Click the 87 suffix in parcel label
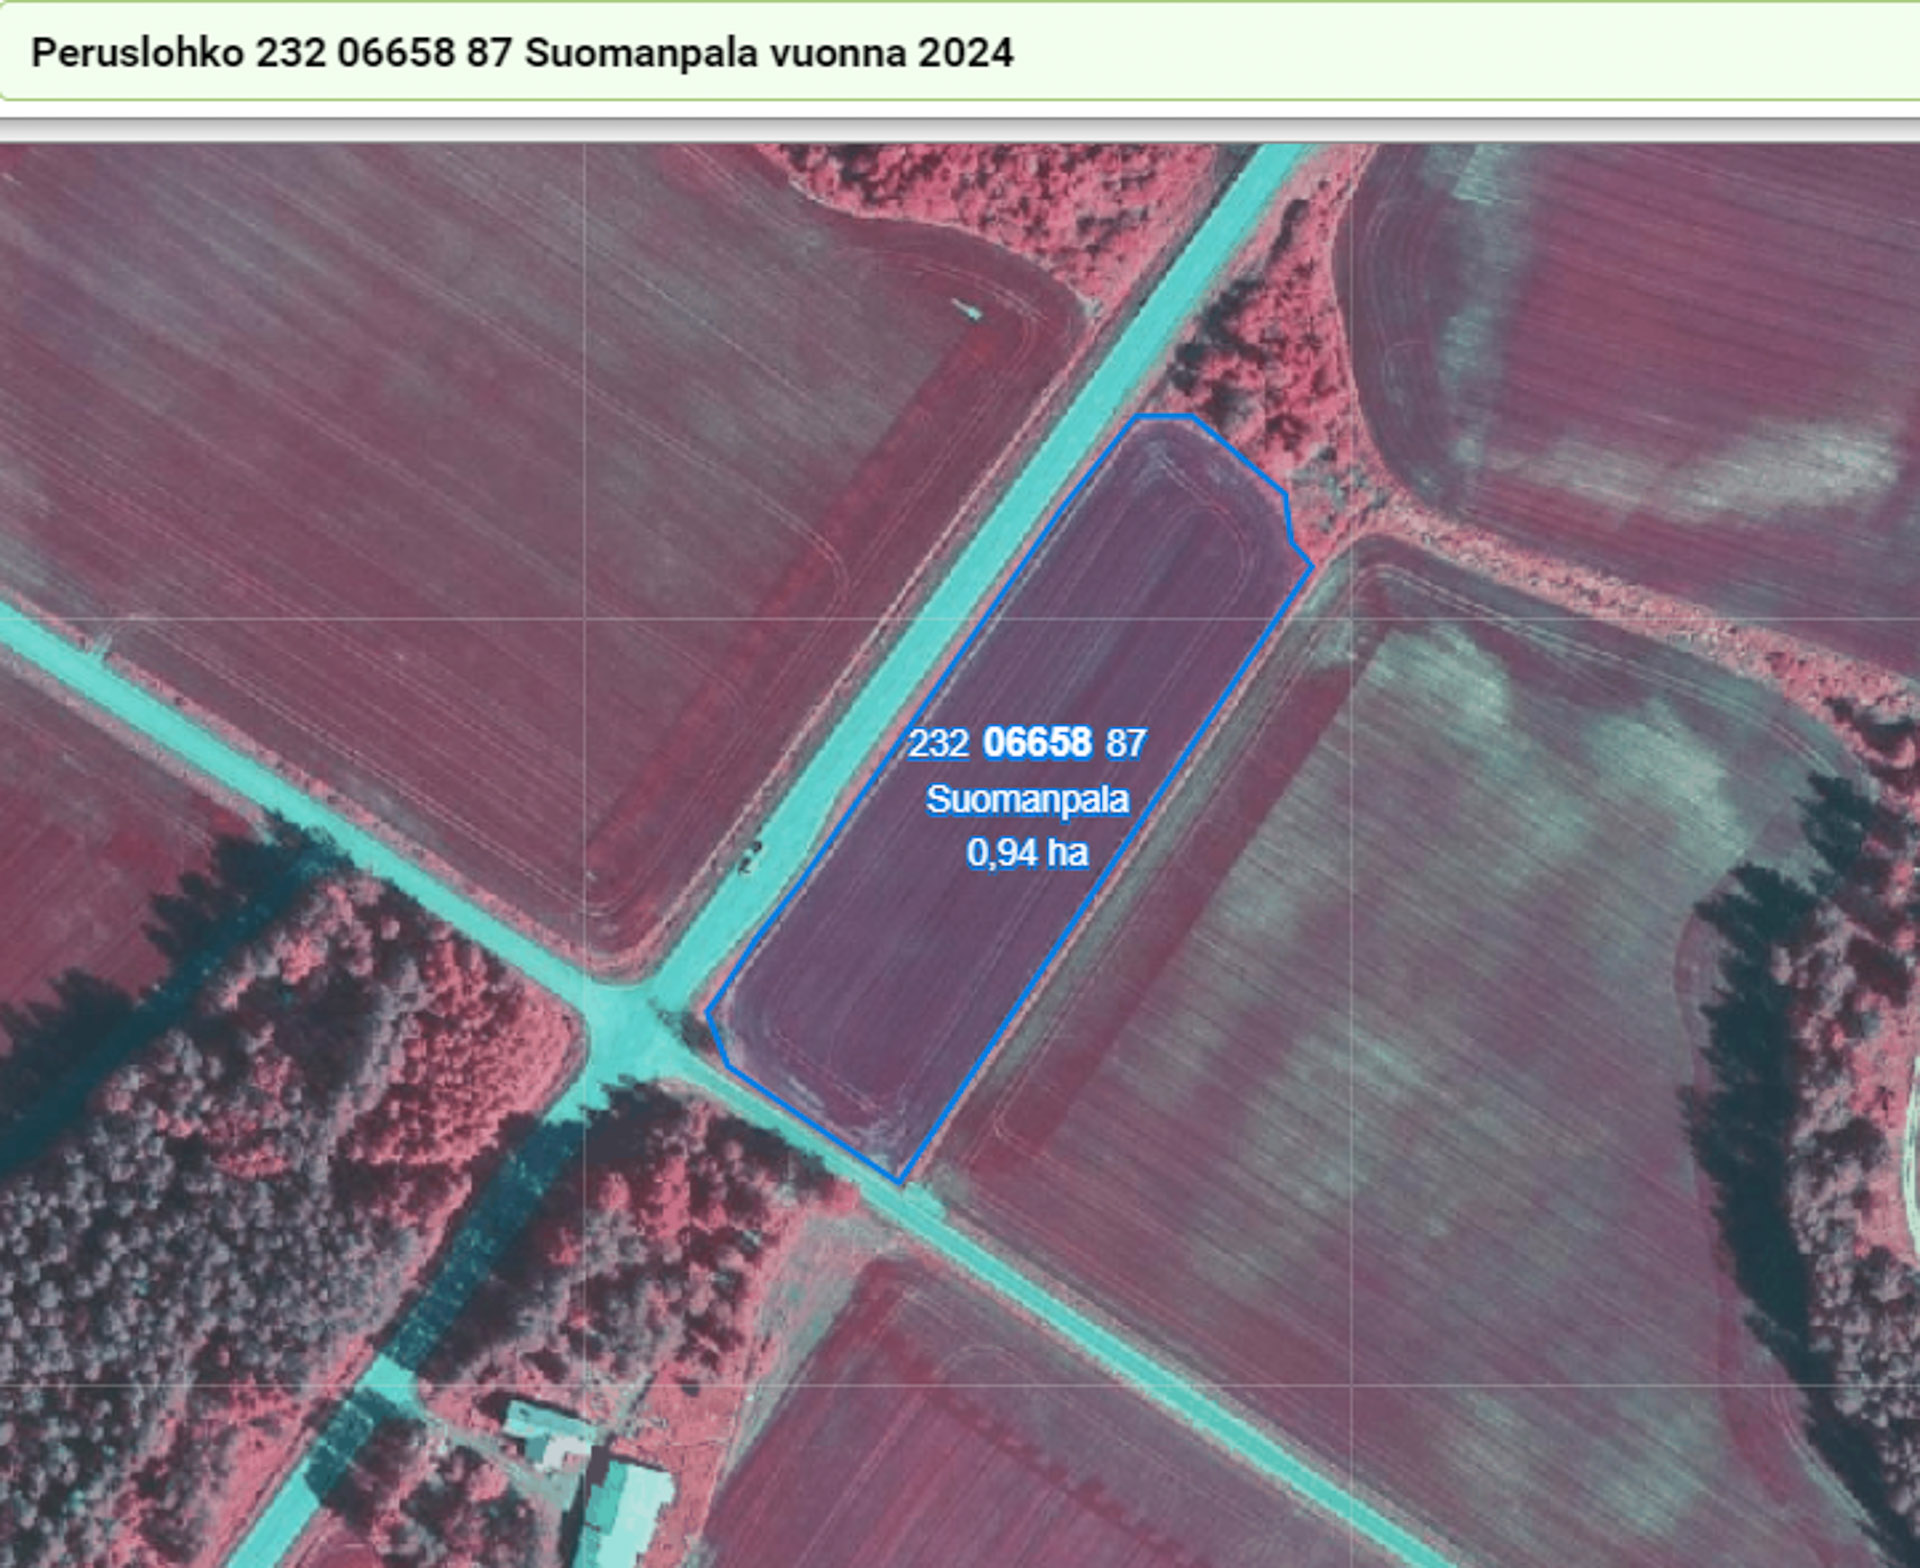Viewport: 1920px width, 1568px height. click(x=1125, y=744)
